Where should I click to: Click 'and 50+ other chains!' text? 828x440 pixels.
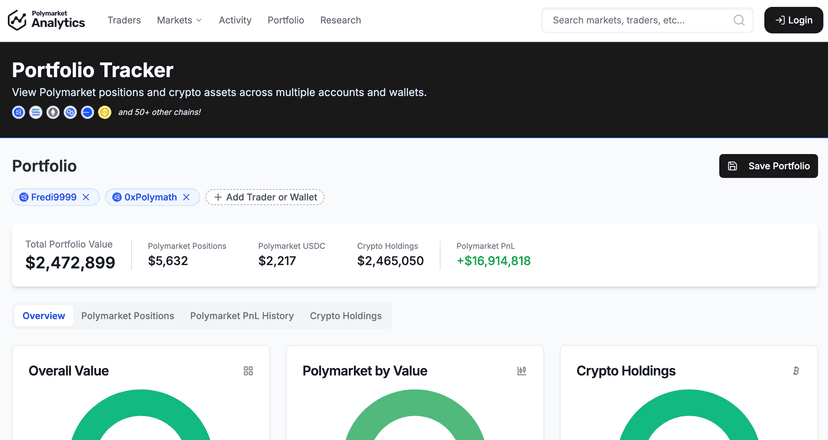point(159,112)
